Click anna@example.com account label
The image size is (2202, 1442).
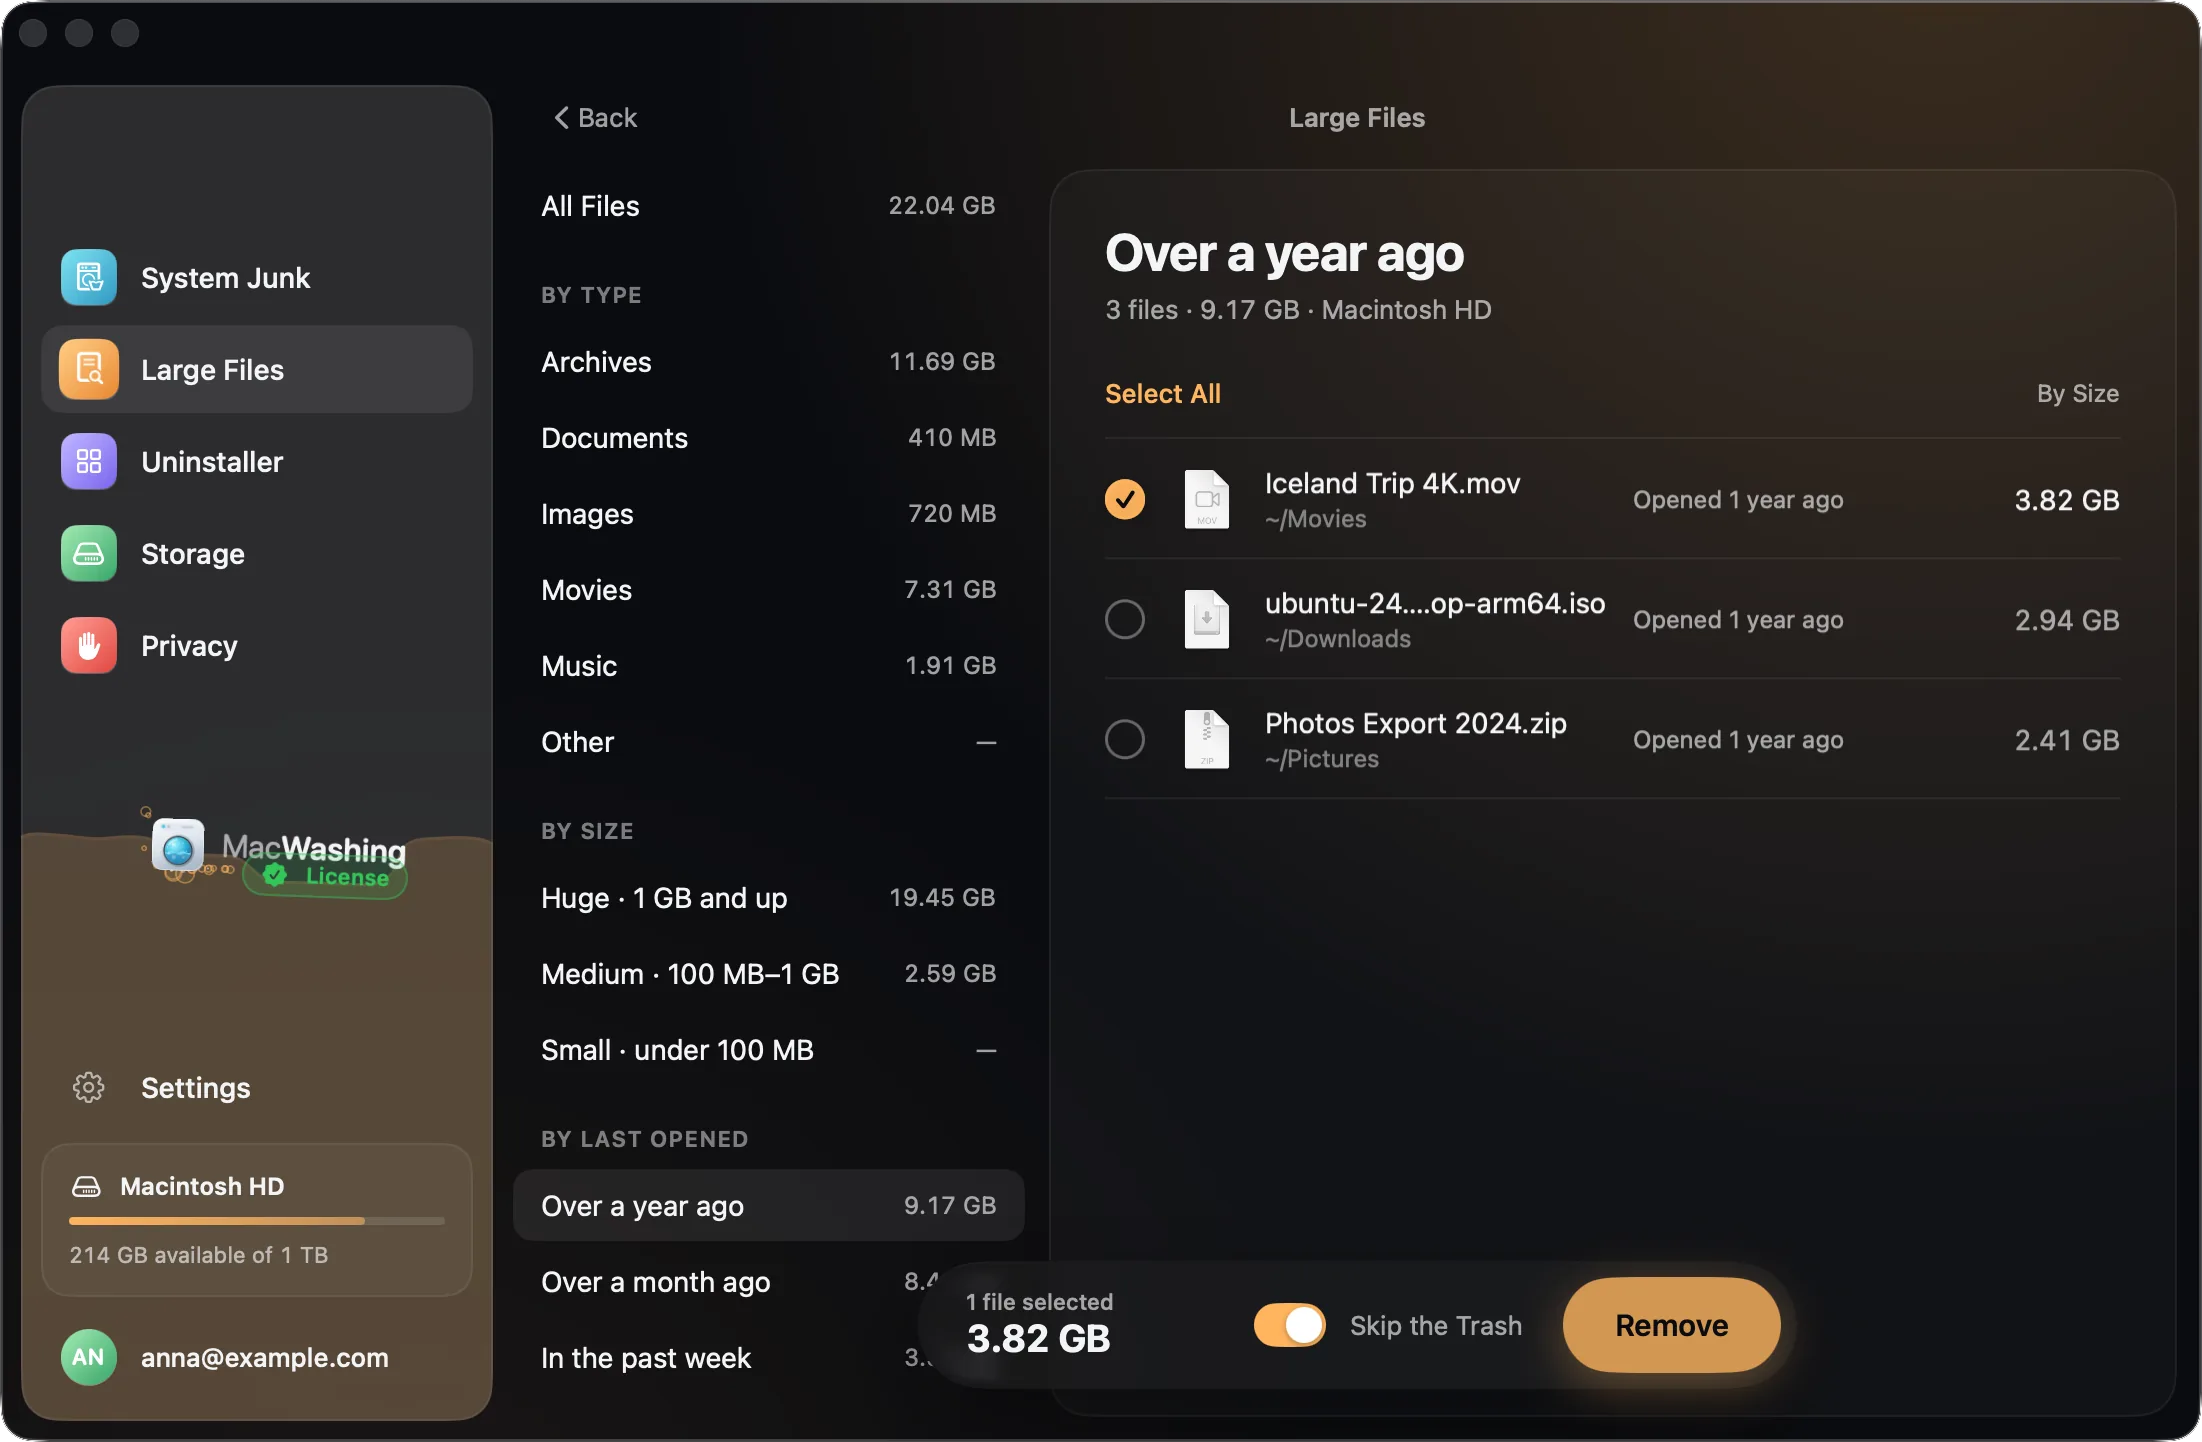tap(265, 1358)
